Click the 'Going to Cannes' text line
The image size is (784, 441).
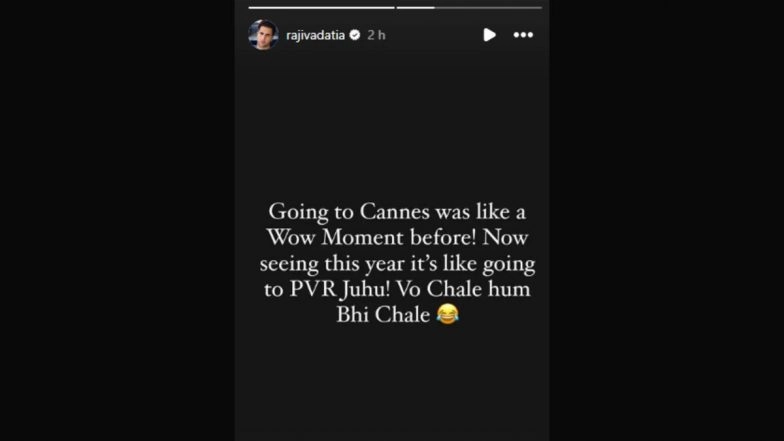(x=397, y=212)
